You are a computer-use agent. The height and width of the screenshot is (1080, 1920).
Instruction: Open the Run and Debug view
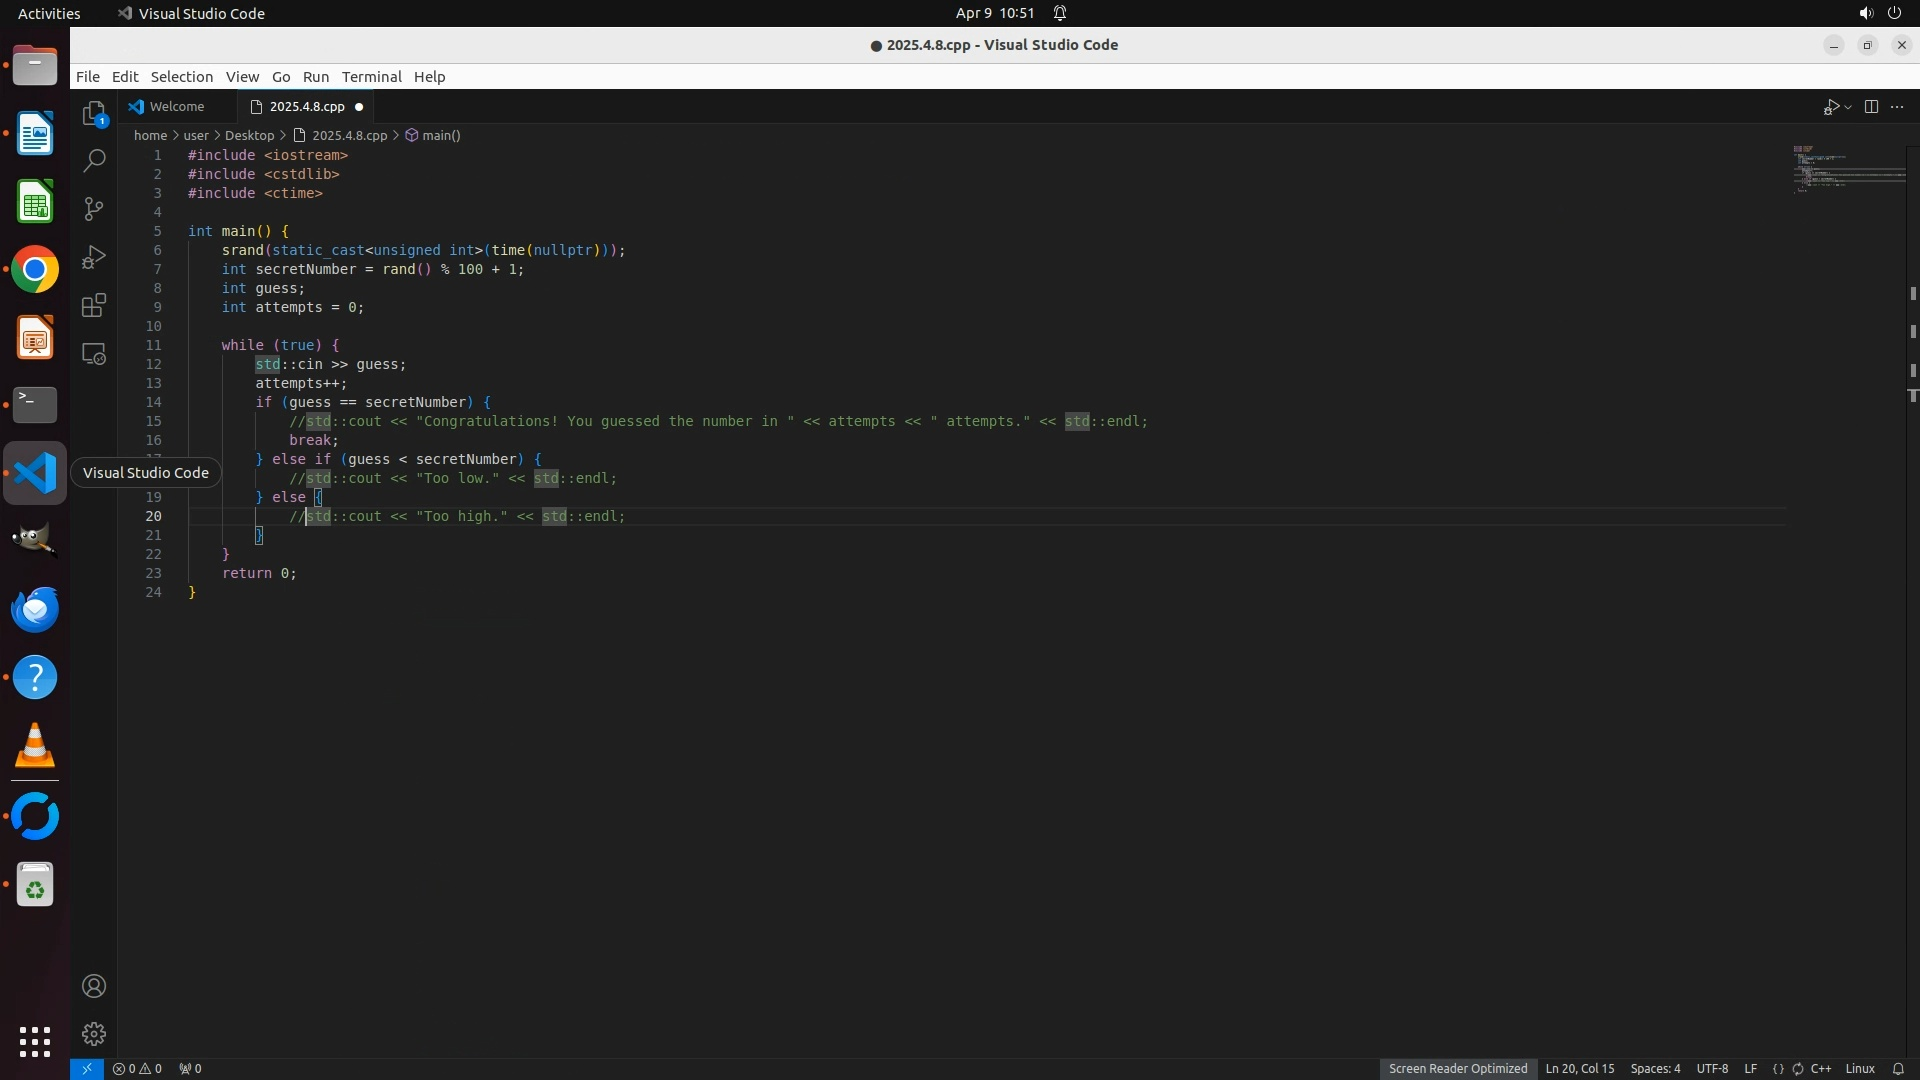(94, 257)
